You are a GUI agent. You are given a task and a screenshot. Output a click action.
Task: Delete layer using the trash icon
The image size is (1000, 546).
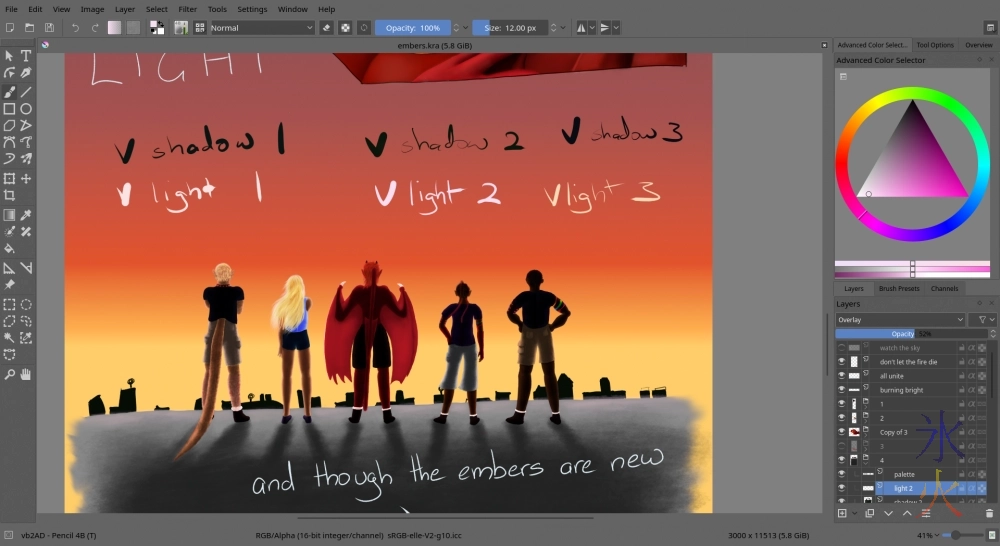click(x=989, y=513)
